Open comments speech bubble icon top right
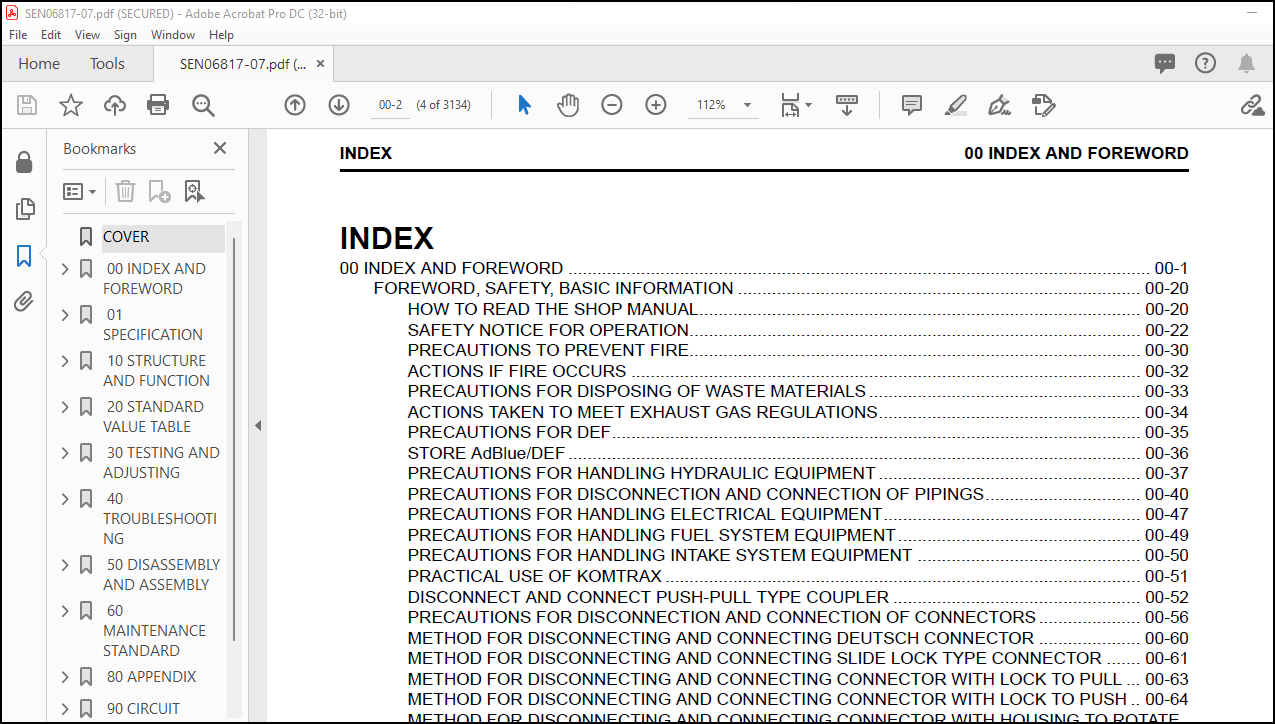 point(1165,63)
